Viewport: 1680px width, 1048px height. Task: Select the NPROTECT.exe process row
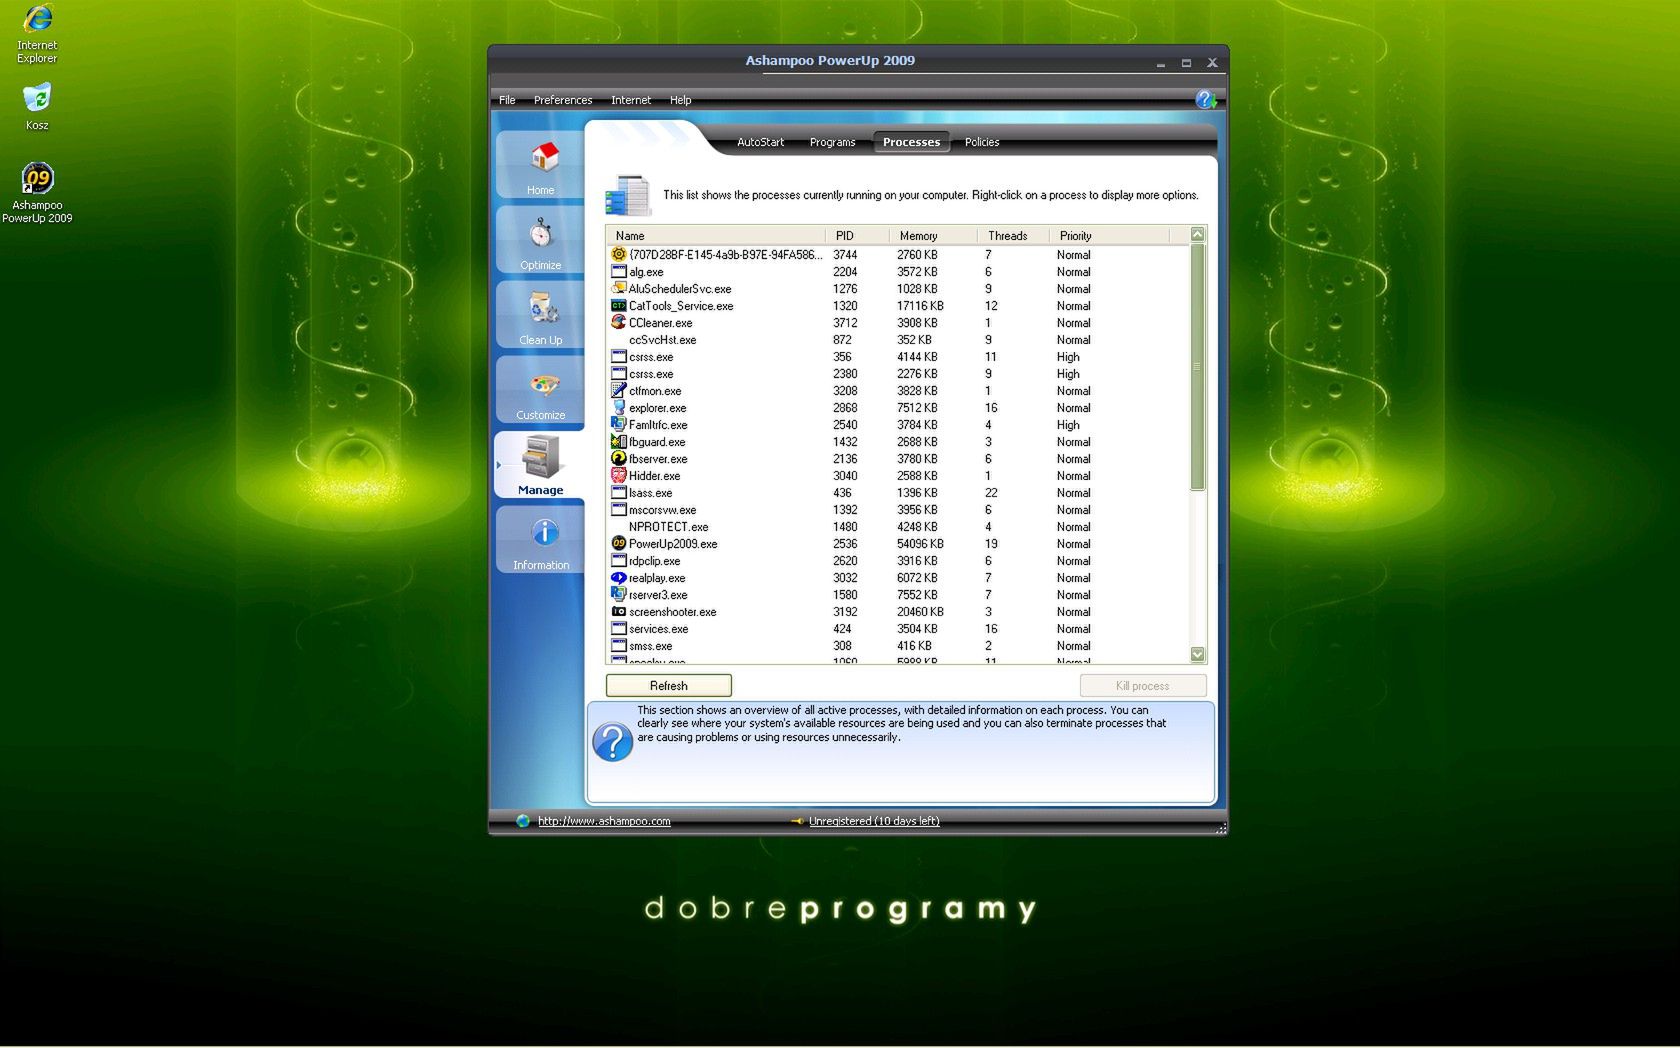click(897, 526)
